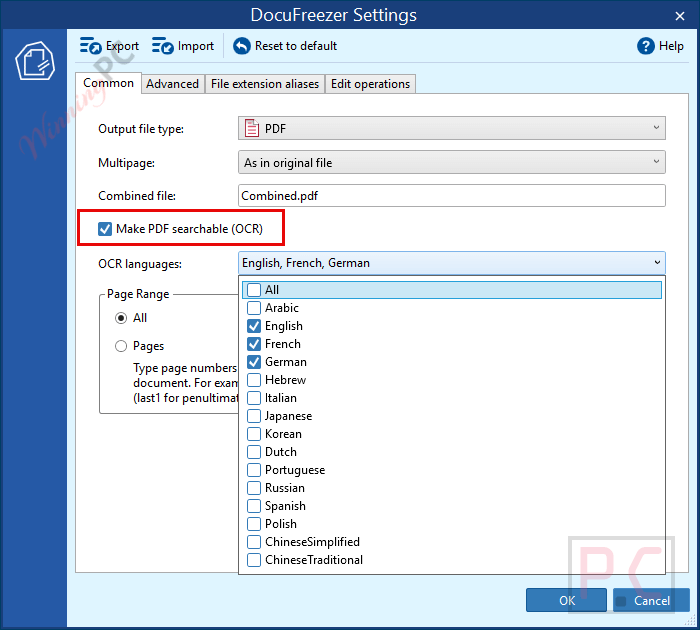Click the OCR languages label

coord(140,264)
